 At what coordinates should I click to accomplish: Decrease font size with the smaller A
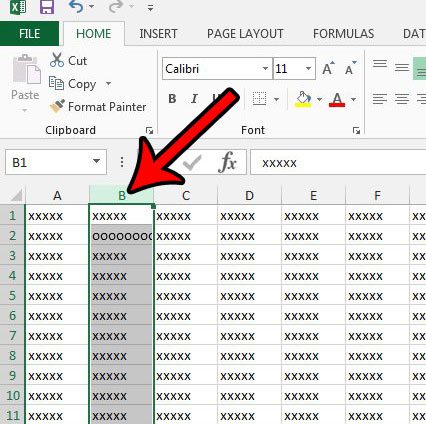(351, 68)
